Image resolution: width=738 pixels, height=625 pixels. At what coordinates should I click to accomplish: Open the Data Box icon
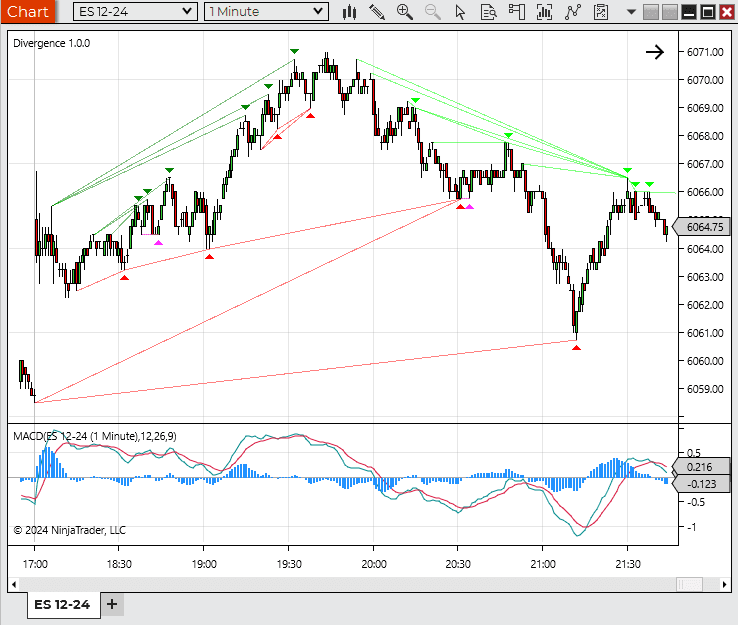click(488, 12)
